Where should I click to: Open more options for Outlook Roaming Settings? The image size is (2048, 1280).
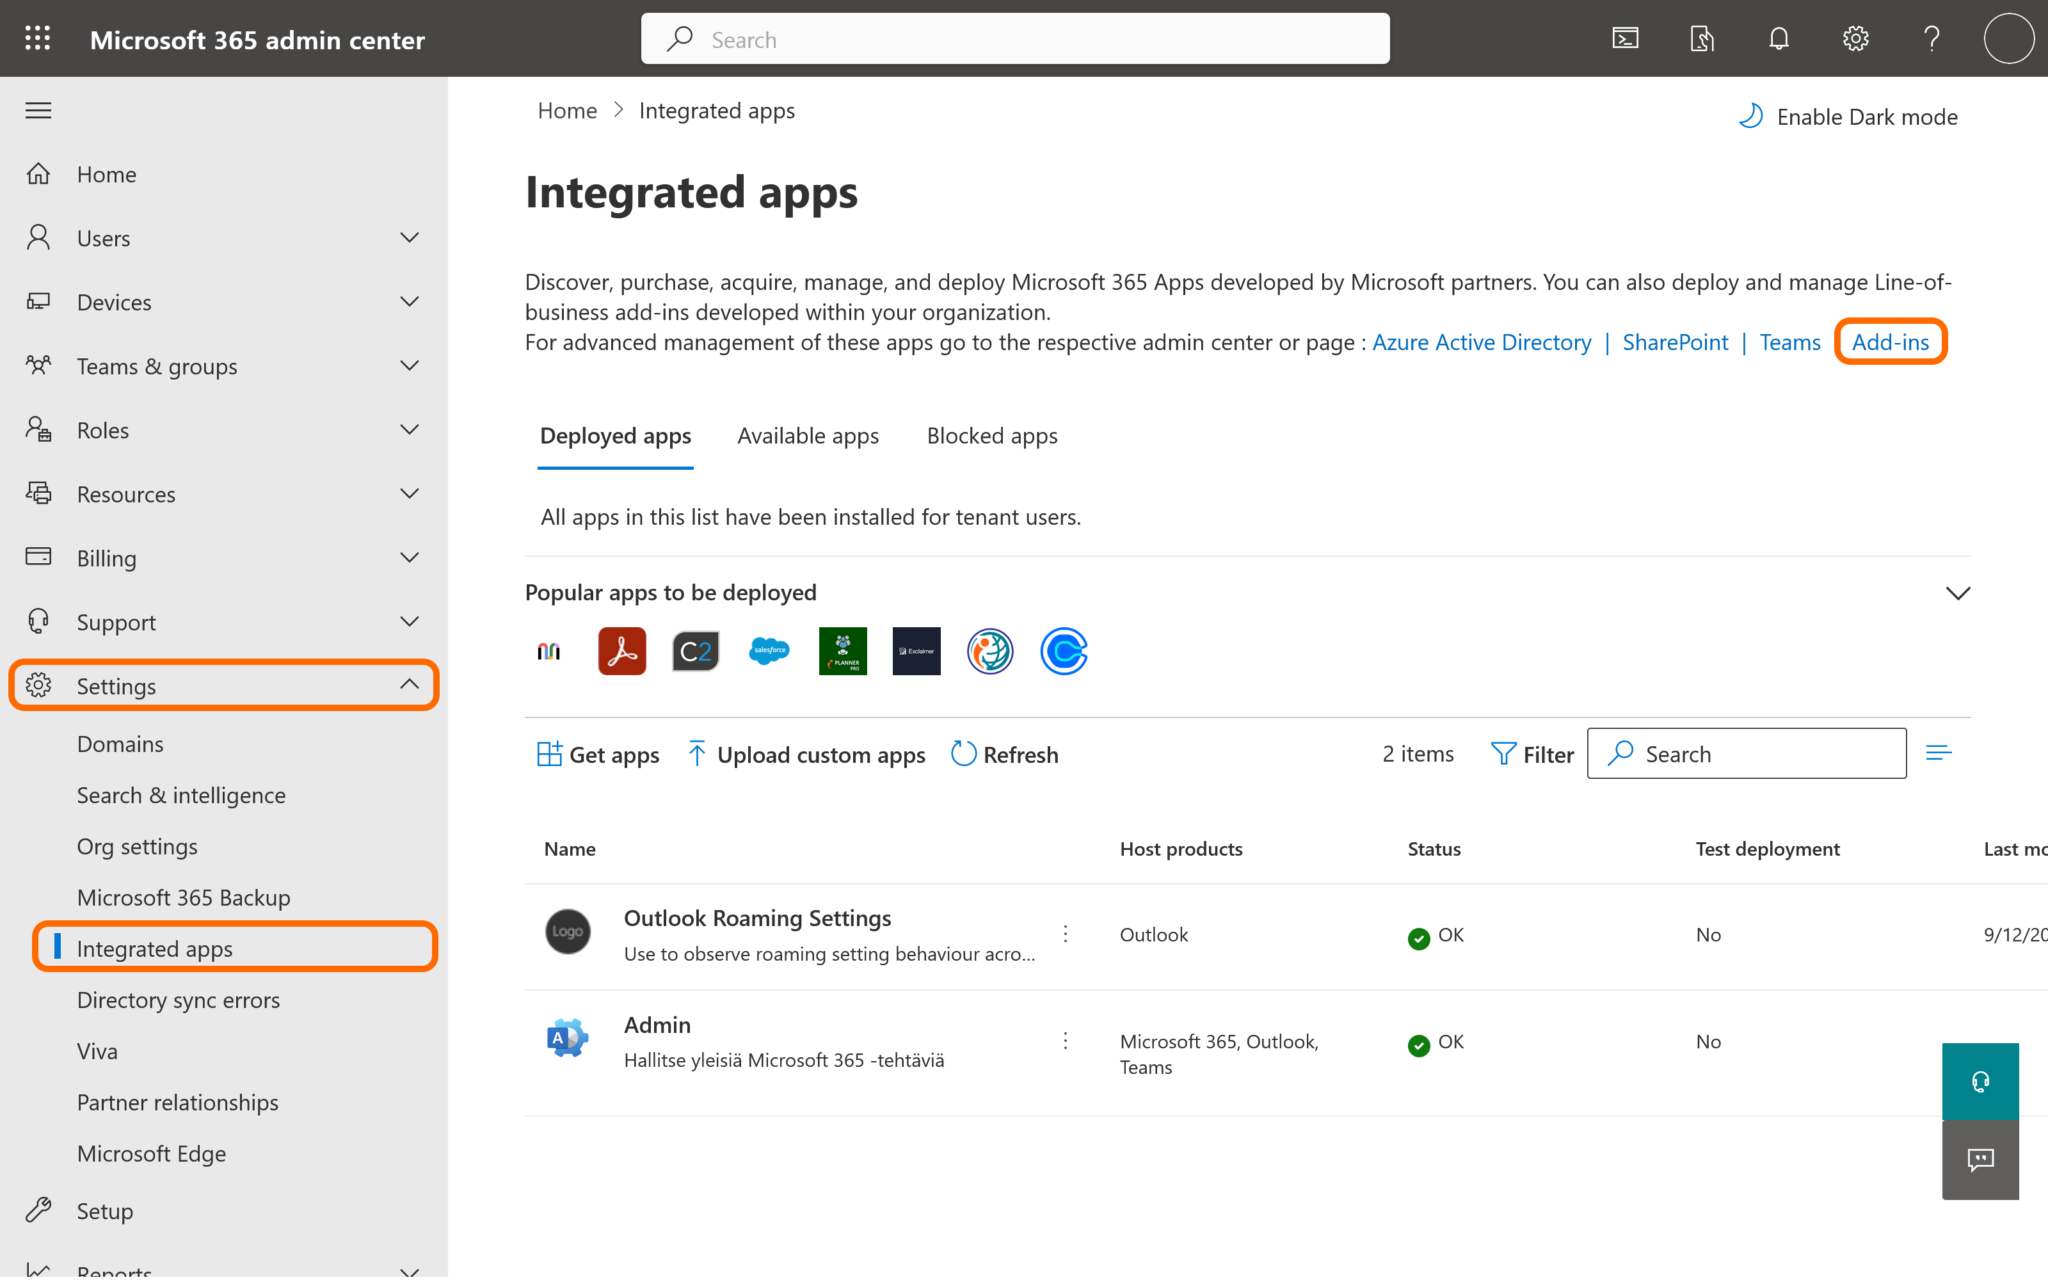coord(1066,934)
